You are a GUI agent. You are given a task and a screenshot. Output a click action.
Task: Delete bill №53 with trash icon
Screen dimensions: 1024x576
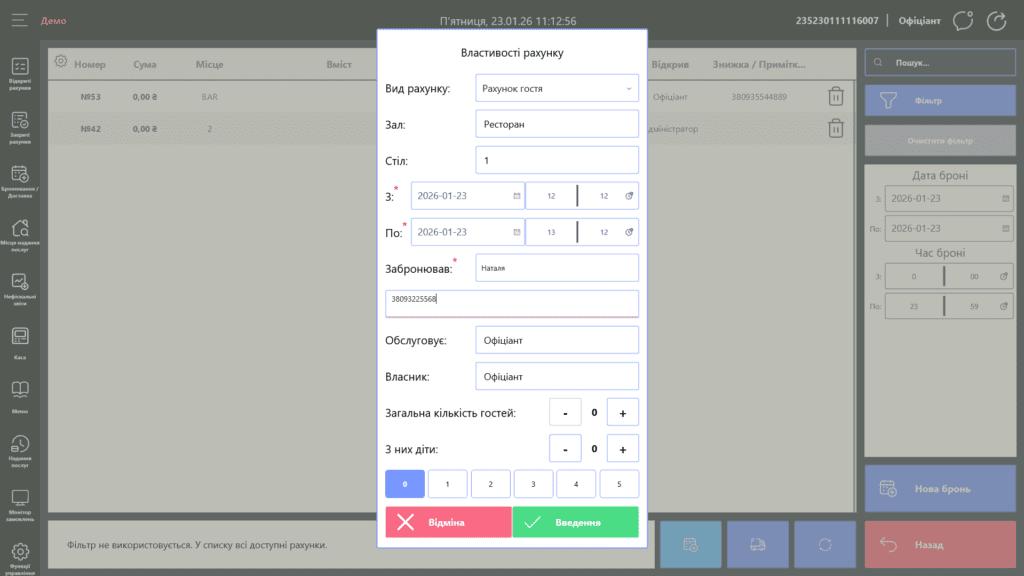pyautogui.click(x=835, y=97)
